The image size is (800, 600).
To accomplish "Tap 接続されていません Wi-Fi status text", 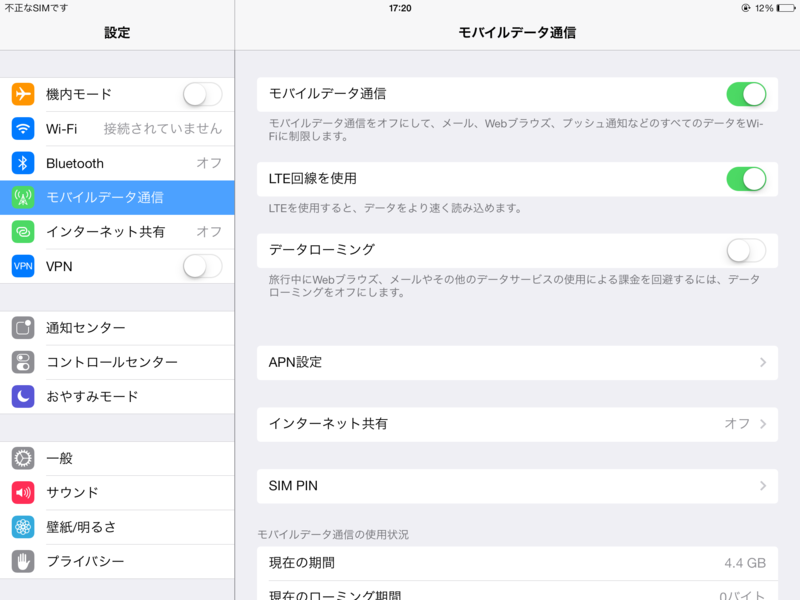I will pos(163,129).
